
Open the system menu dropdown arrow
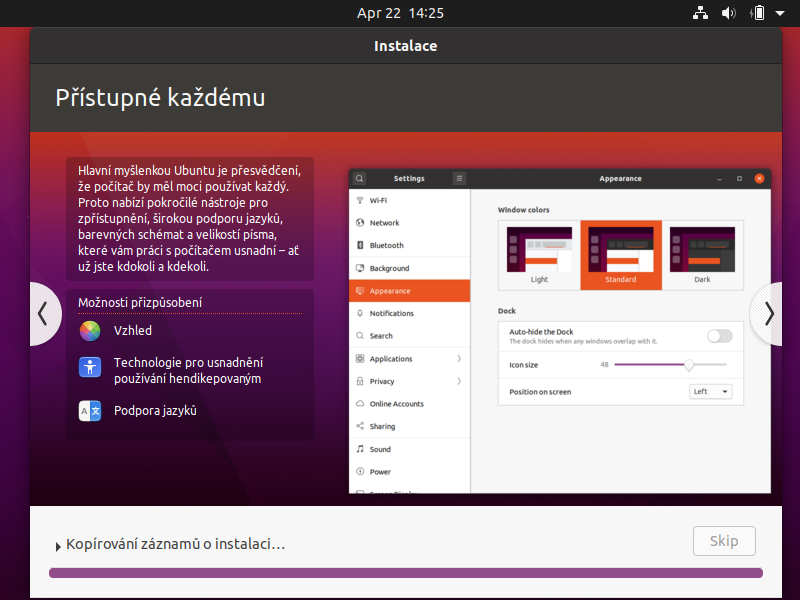(x=780, y=13)
